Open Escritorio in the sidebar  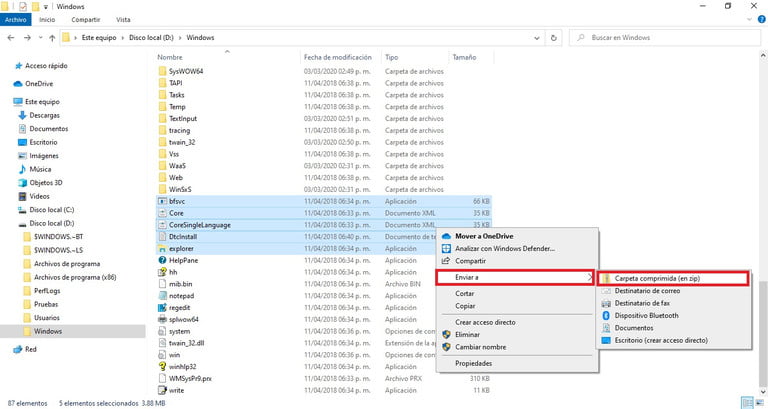[43, 143]
